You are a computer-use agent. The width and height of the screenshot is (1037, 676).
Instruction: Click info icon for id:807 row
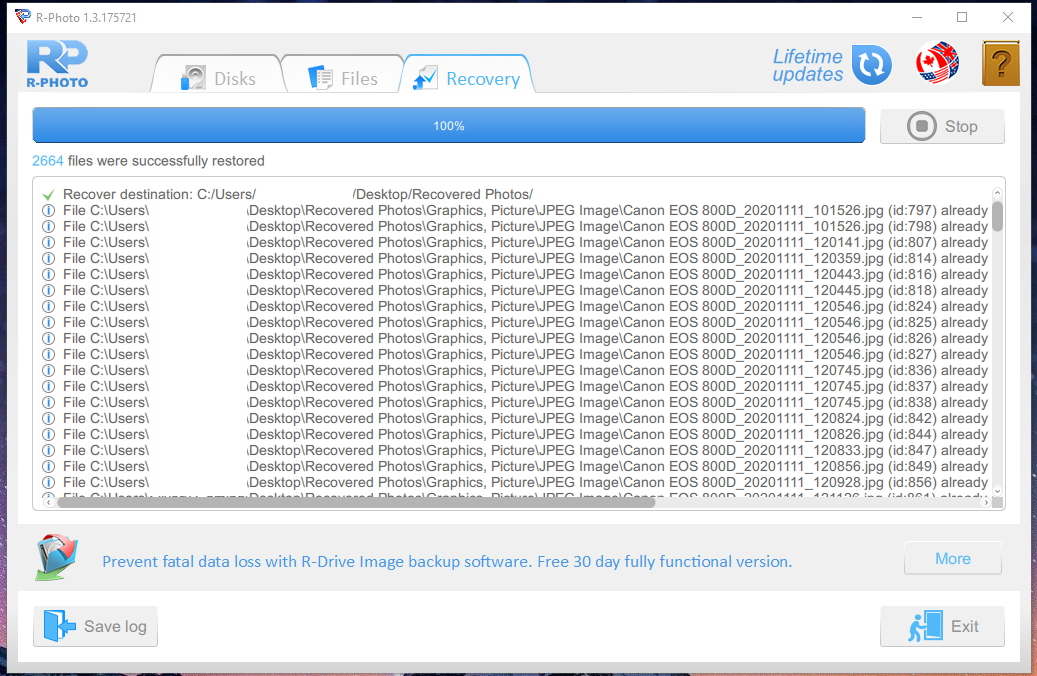48,242
